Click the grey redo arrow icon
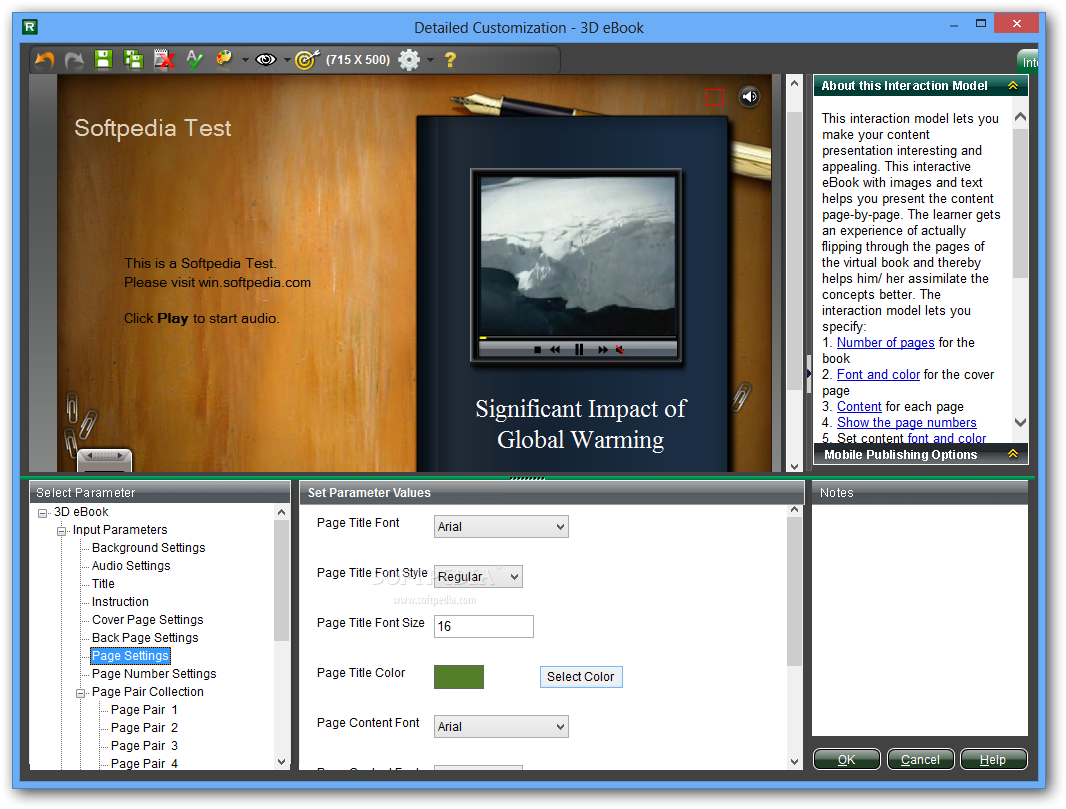This screenshot has height=809, width=1066. (73, 60)
